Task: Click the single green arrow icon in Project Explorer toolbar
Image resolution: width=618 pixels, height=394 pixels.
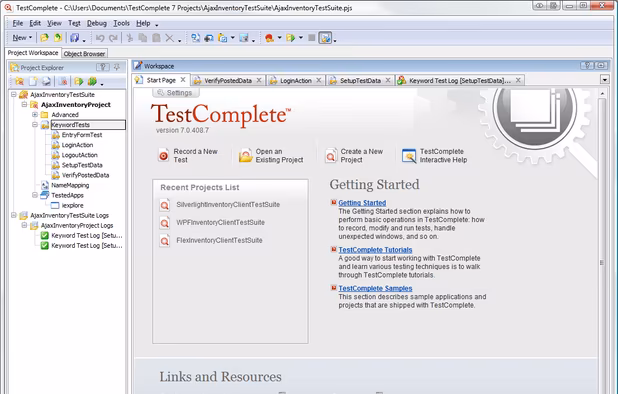Action: tap(78, 82)
